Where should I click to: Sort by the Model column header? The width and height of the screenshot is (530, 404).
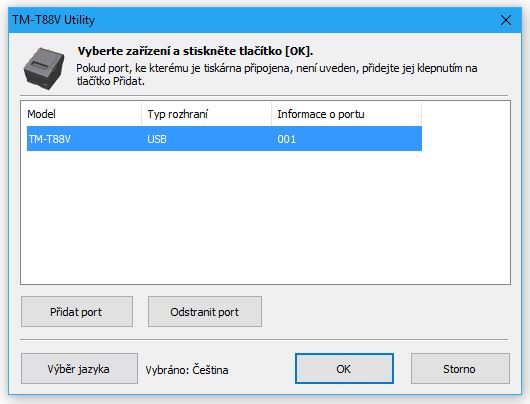(81, 114)
